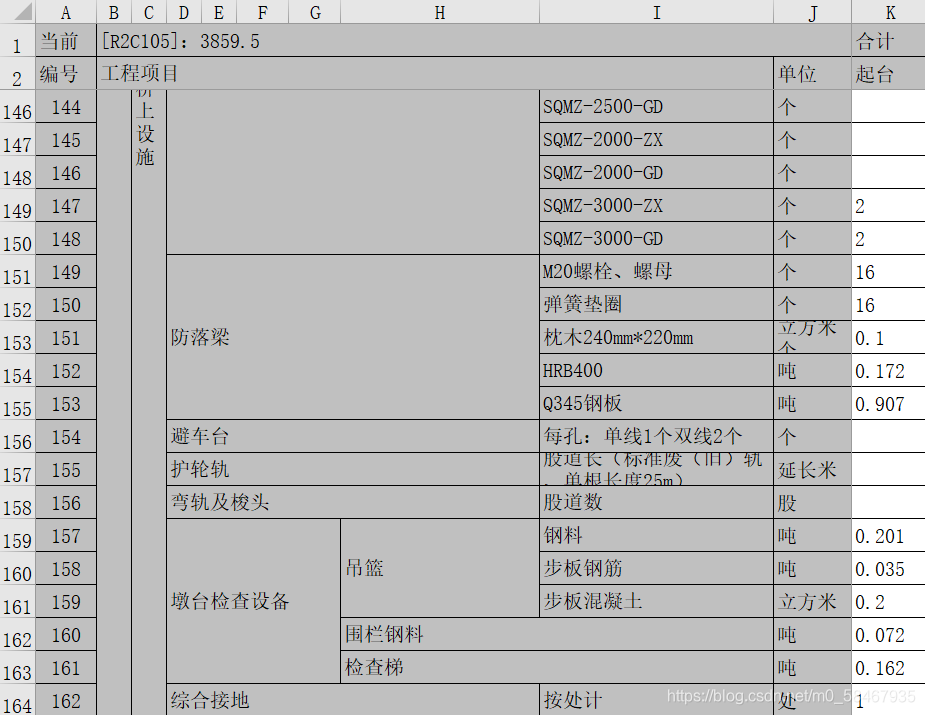Click the SQMZ-3000-ZX cell
The width and height of the screenshot is (925, 715).
[x=657, y=206]
